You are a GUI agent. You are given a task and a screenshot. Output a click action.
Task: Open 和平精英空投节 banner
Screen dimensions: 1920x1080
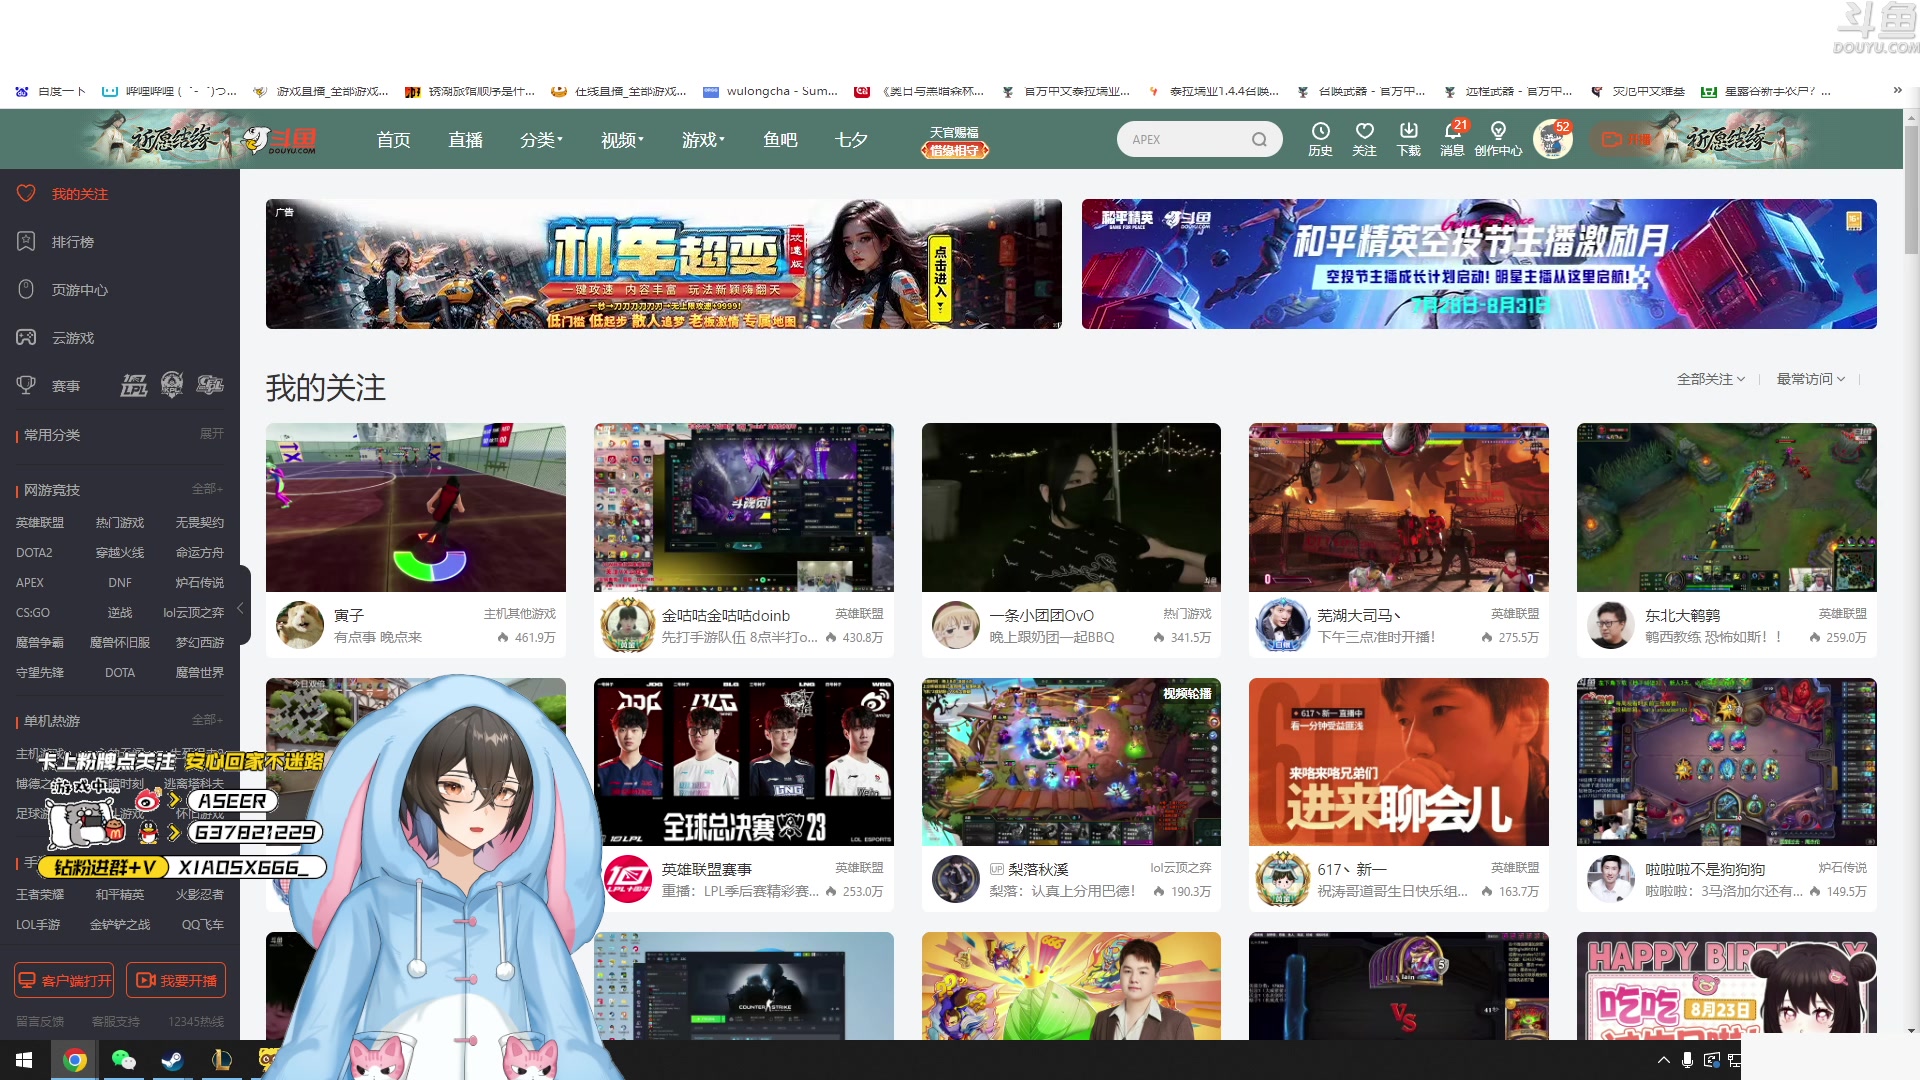point(1479,264)
